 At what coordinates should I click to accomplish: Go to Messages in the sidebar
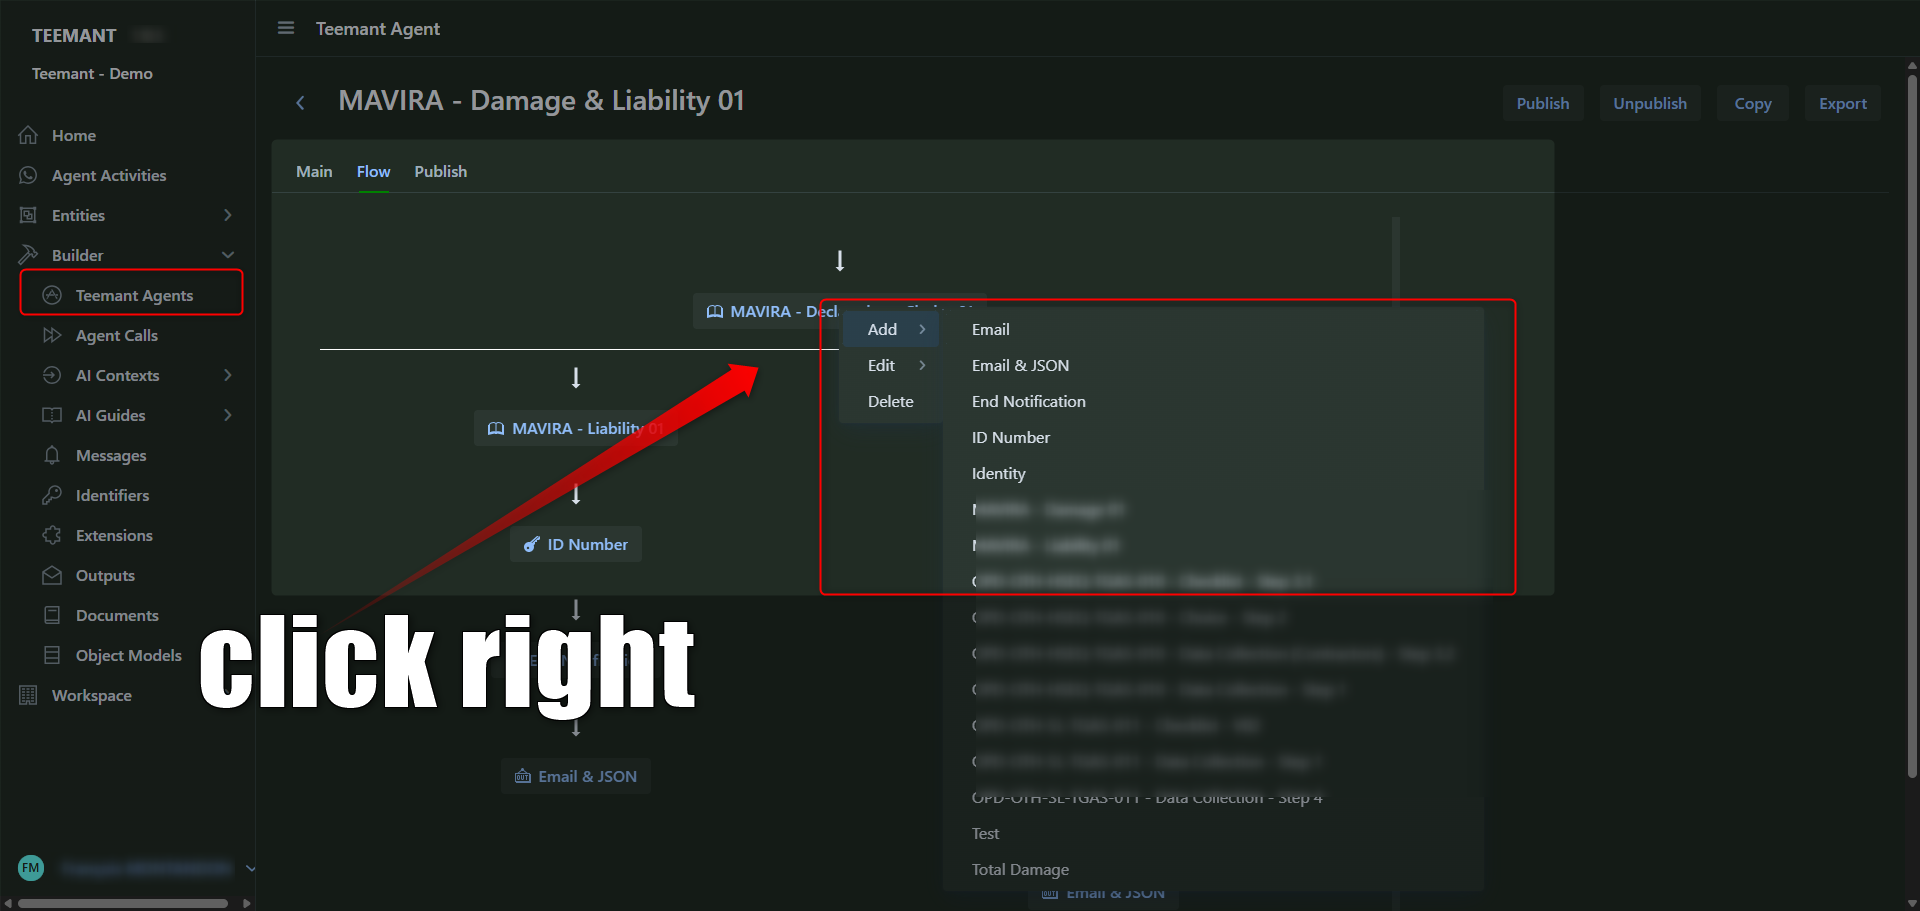(111, 455)
